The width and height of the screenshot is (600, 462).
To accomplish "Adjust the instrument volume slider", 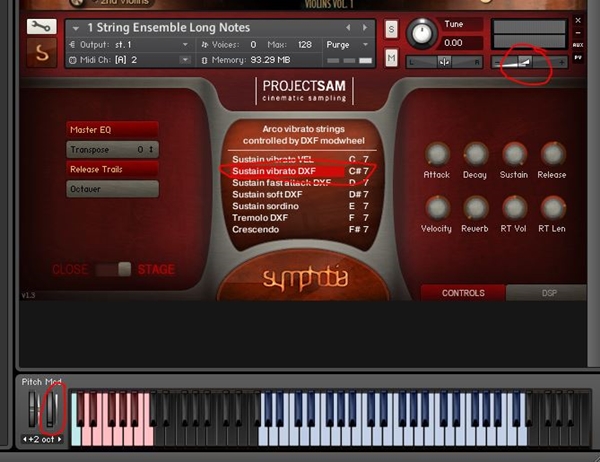I will (530, 62).
